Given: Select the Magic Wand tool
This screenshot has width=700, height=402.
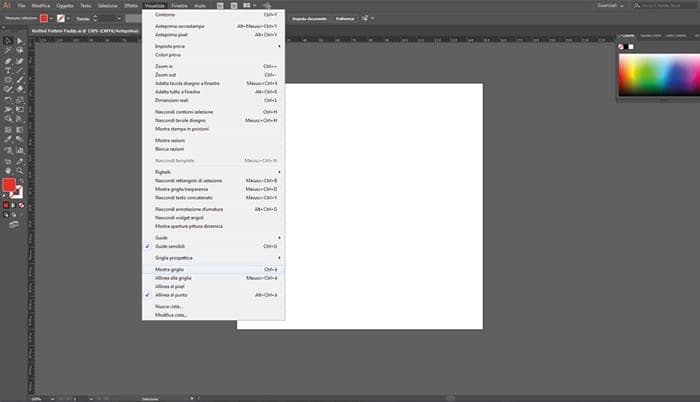Looking at the screenshot, I should tap(8, 51).
